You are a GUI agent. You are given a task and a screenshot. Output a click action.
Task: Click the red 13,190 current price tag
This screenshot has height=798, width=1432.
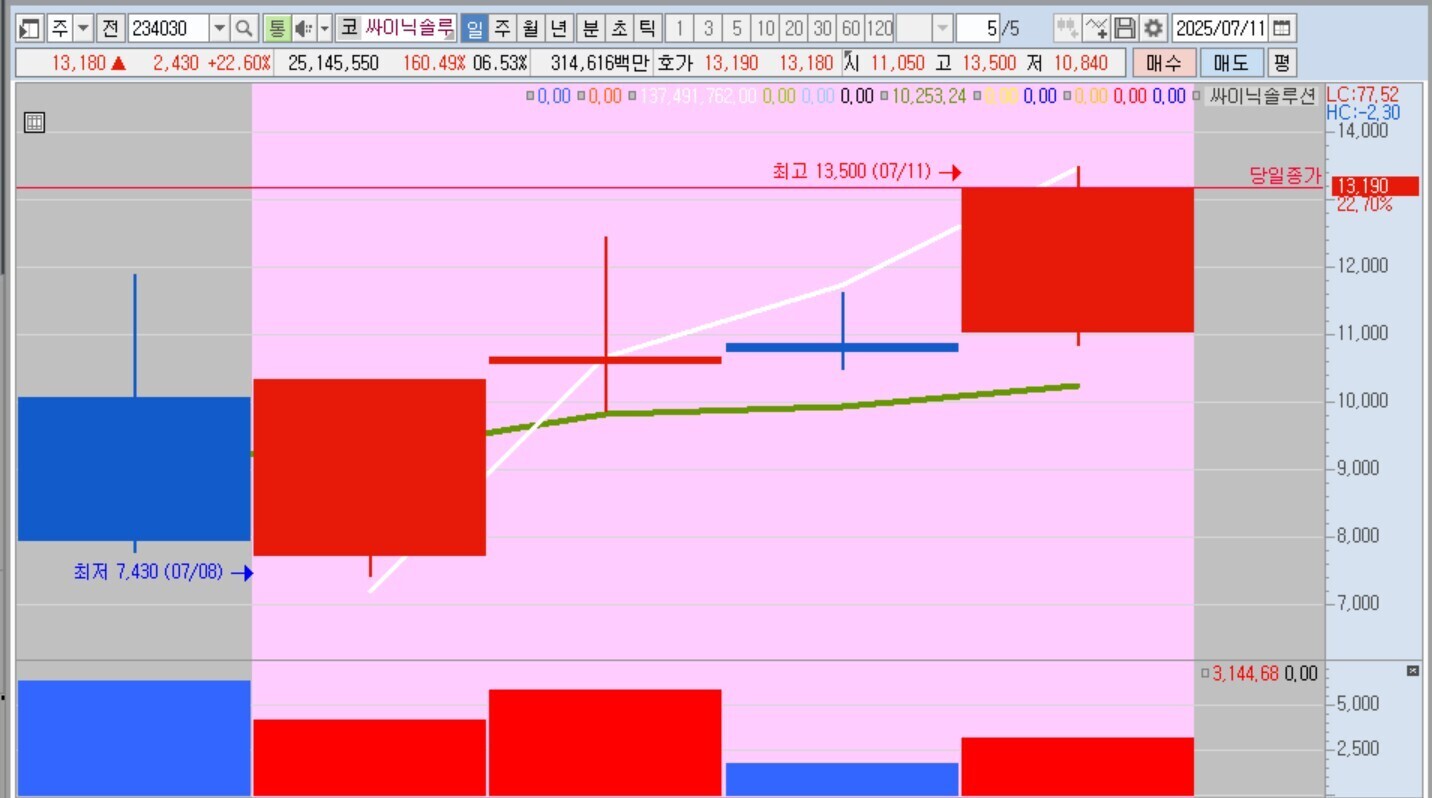[x=1376, y=186]
